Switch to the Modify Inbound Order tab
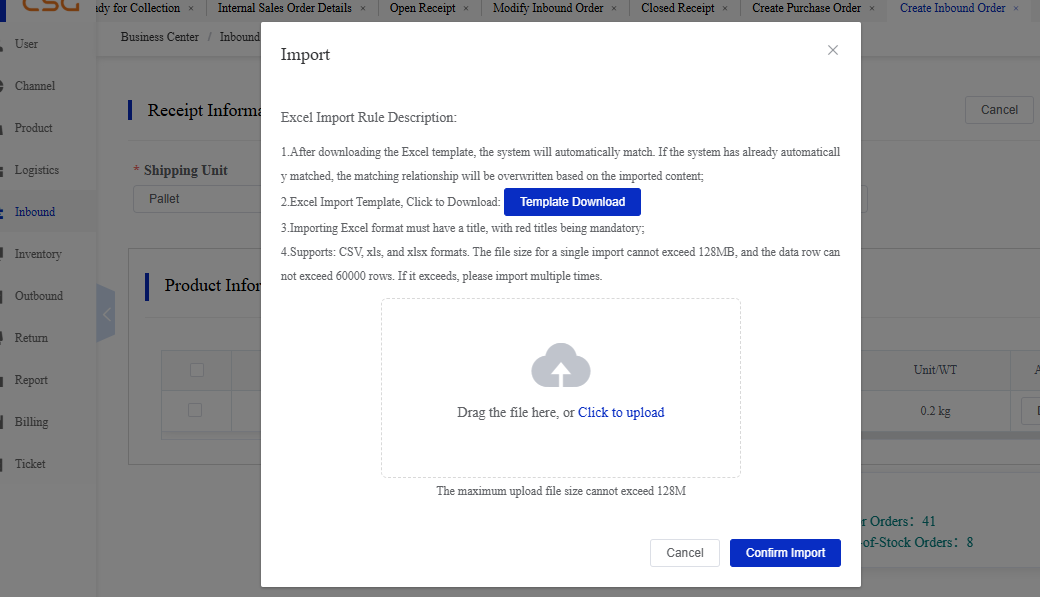Viewport: 1040px width, 597px height. click(x=548, y=8)
